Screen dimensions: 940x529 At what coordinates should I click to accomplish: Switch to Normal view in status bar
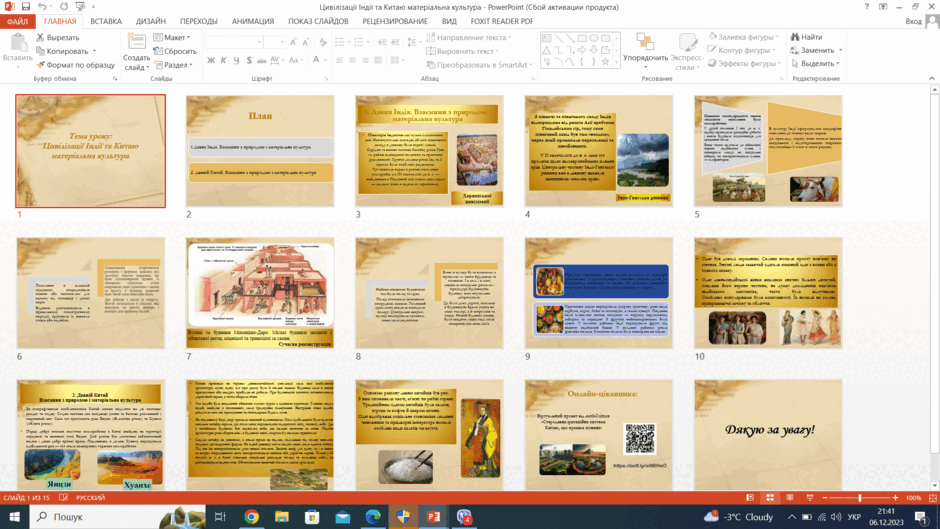[x=750, y=498]
